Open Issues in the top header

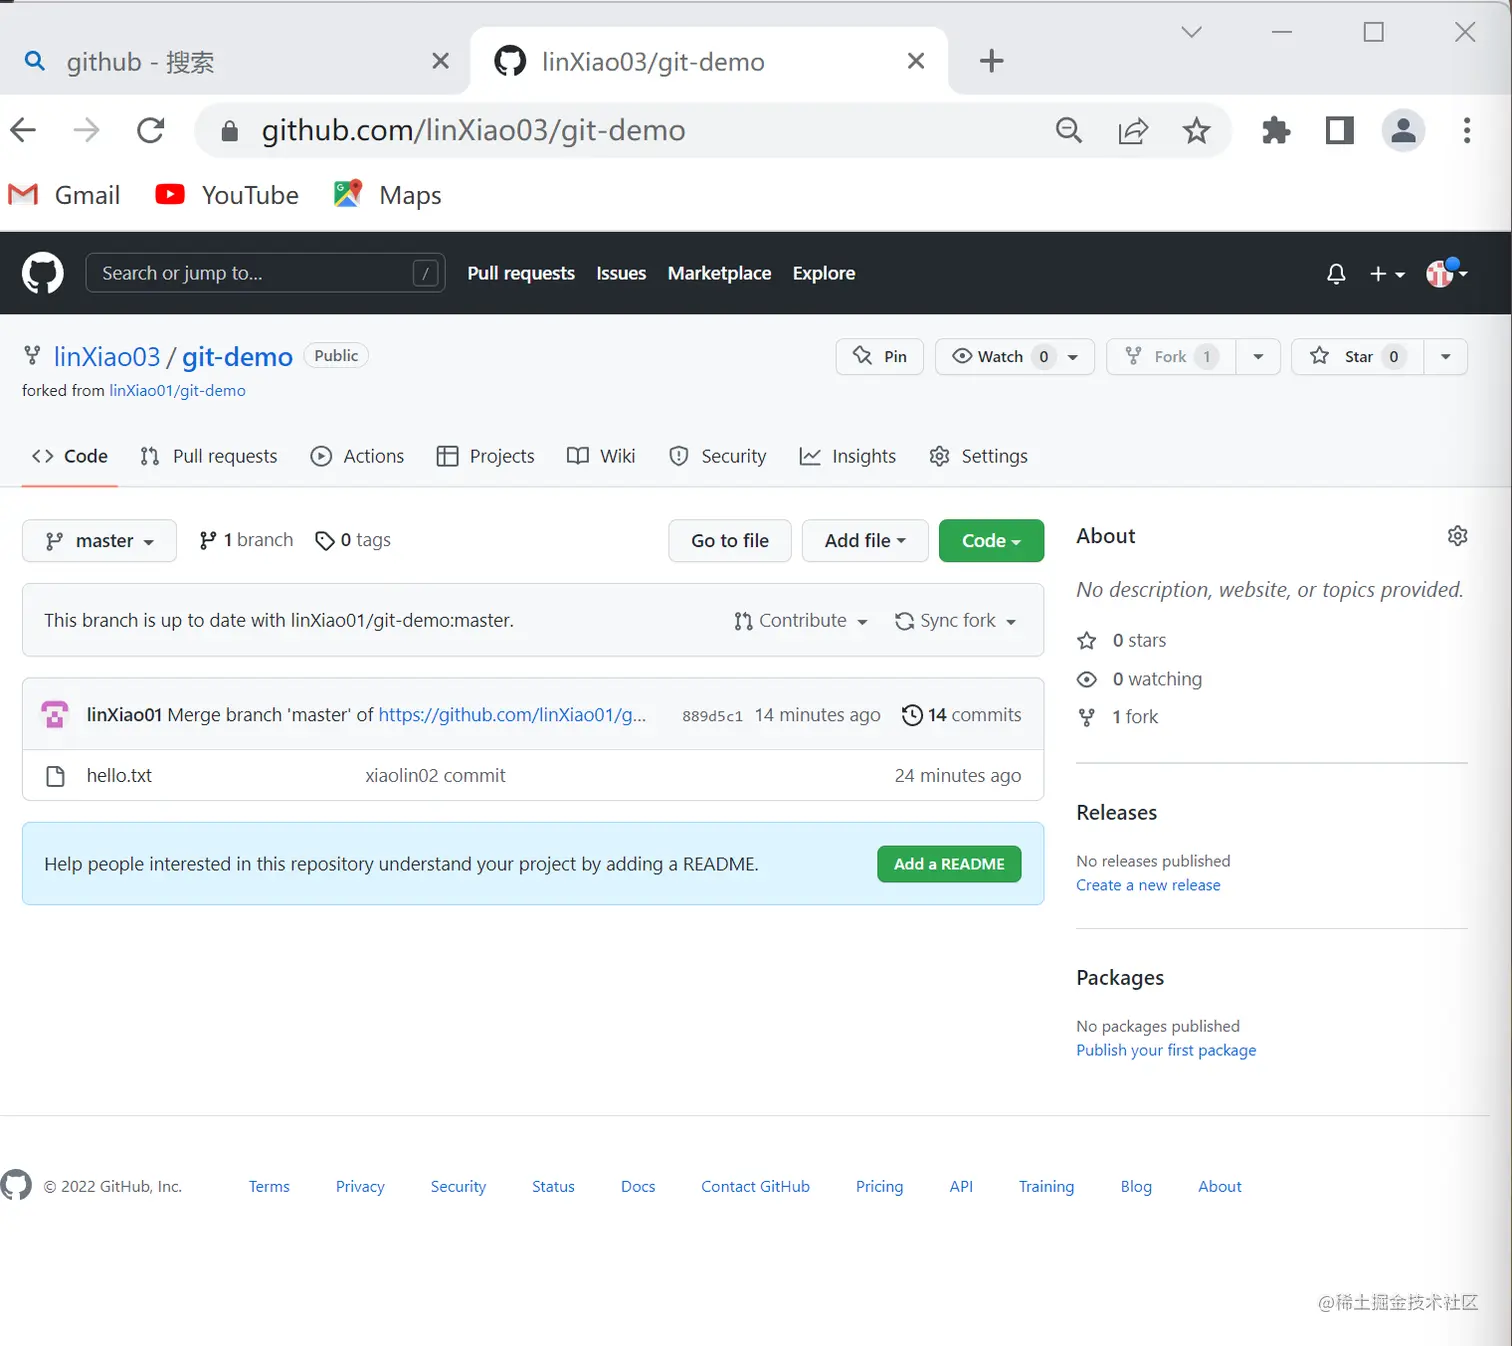621,273
